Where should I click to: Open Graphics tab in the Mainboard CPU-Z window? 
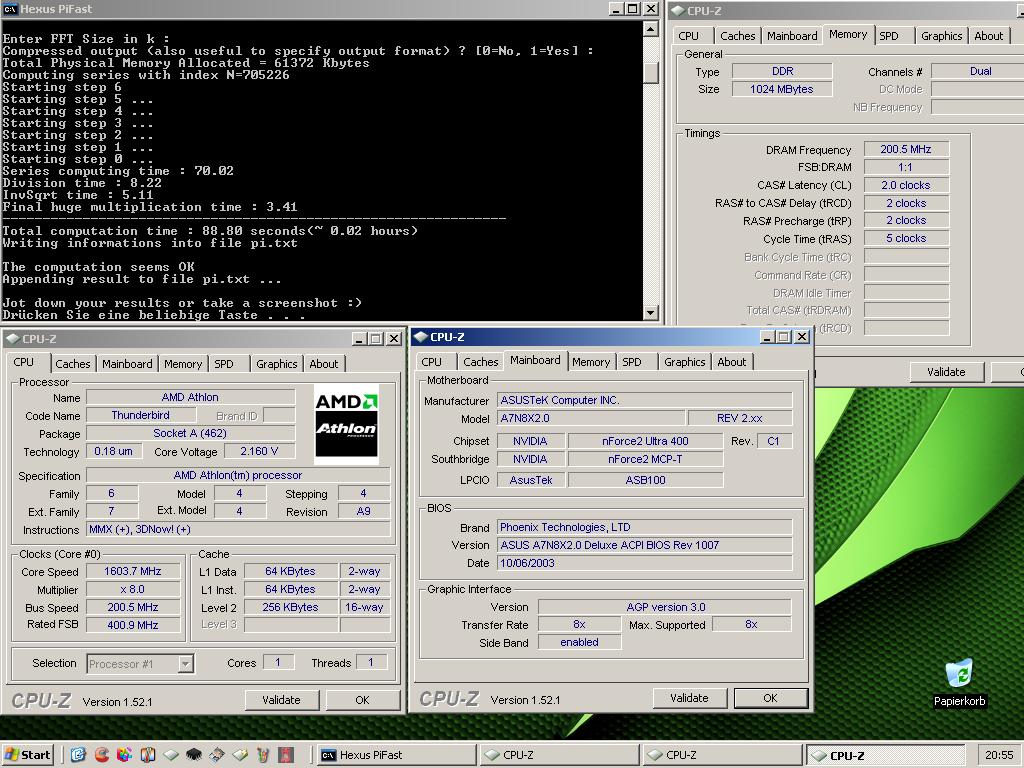pyautogui.click(x=684, y=362)
